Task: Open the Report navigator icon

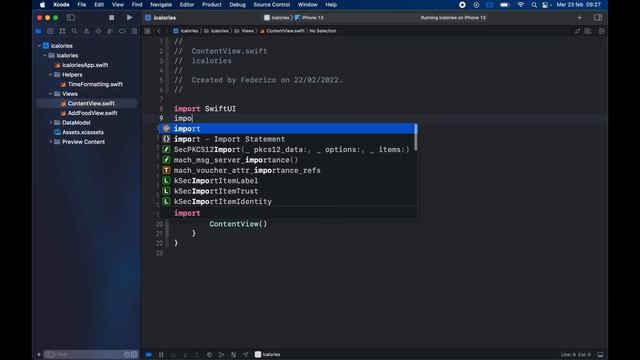Action: [134, 31]
